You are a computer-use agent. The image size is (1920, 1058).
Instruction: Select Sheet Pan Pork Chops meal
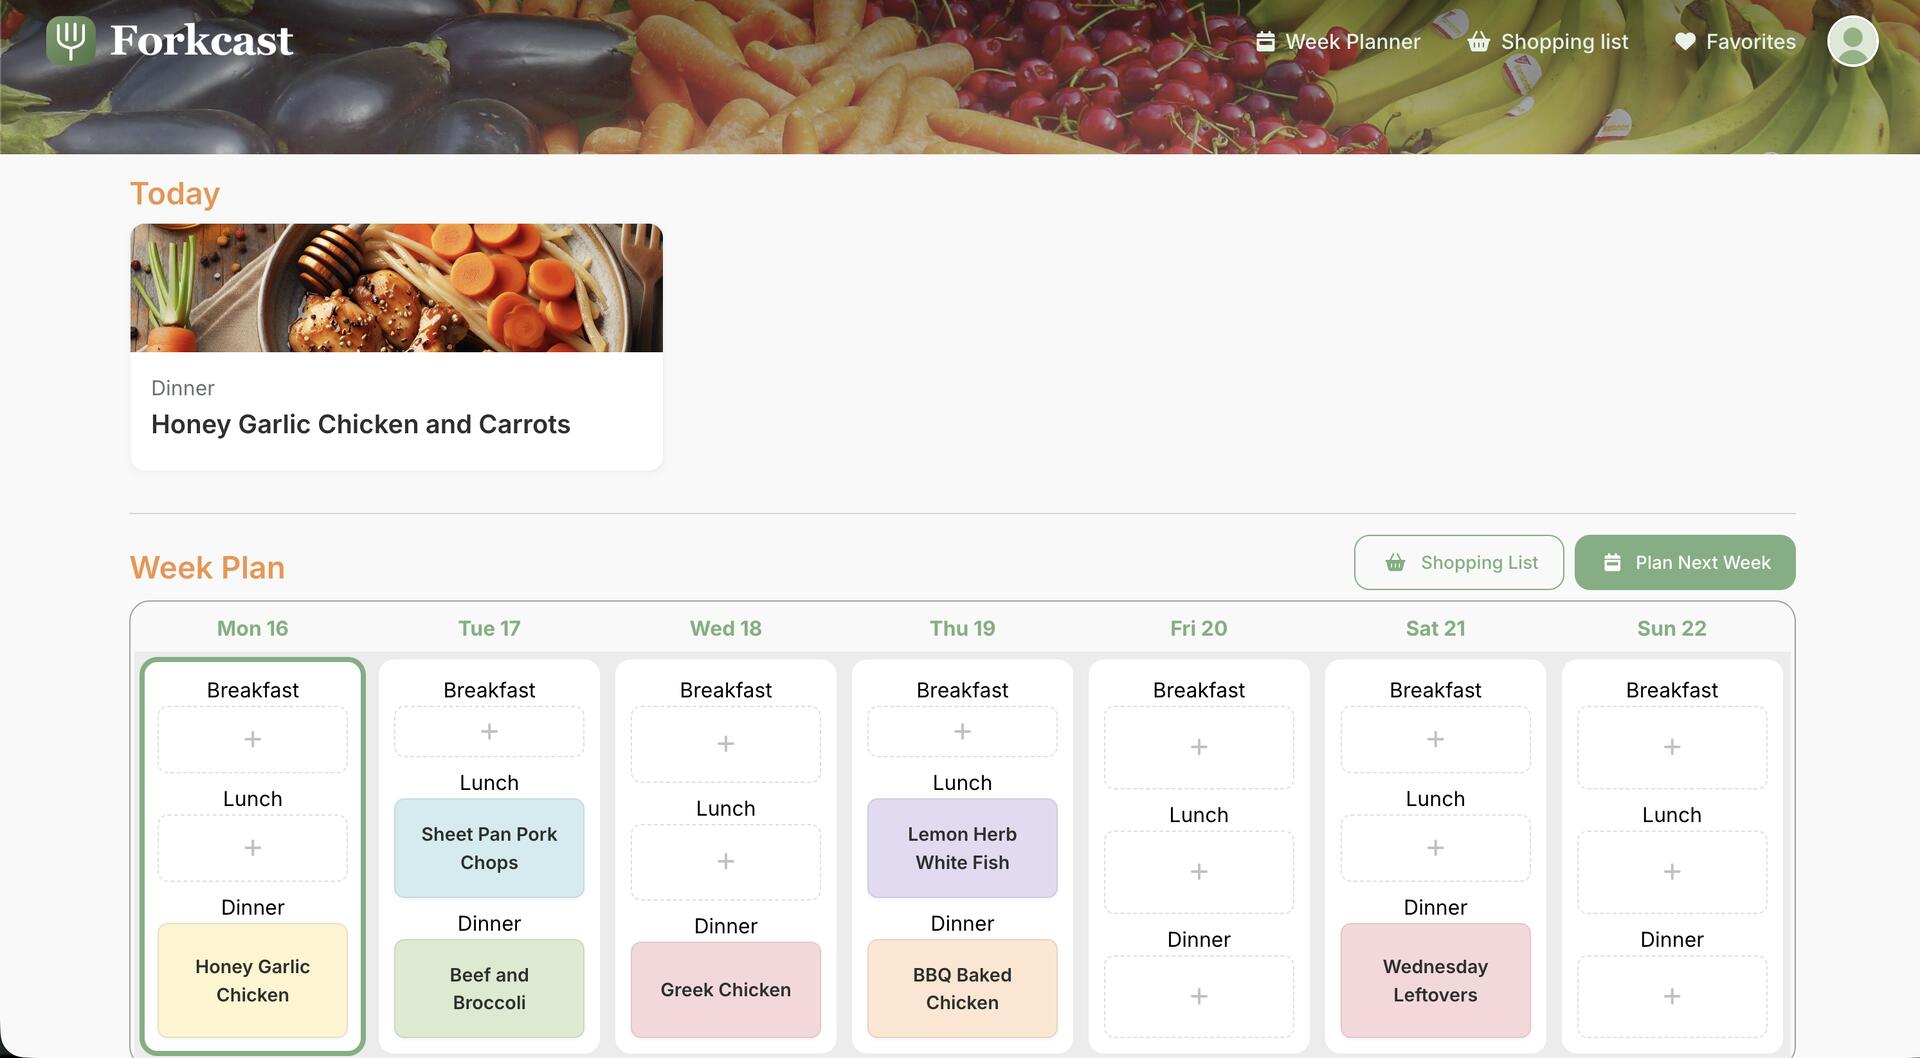coord(489,848)
